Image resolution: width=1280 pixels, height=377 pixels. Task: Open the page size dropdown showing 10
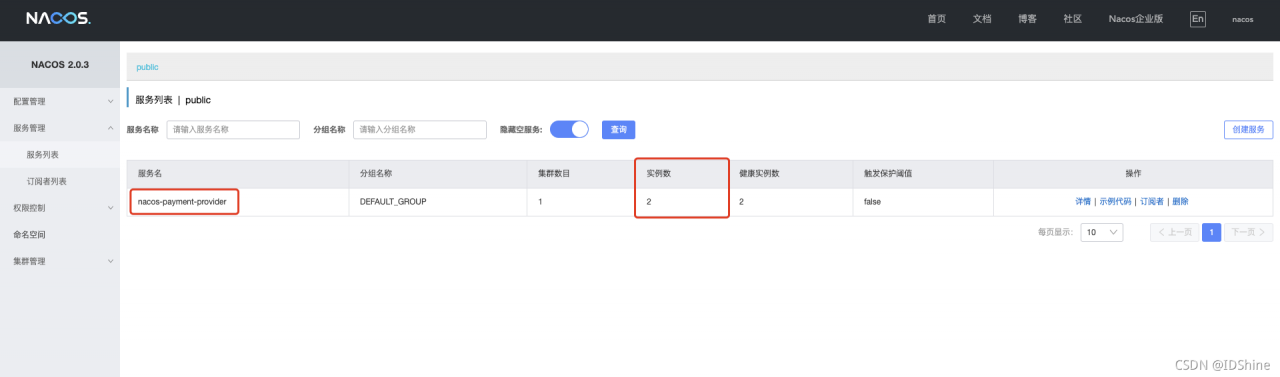1102,232
